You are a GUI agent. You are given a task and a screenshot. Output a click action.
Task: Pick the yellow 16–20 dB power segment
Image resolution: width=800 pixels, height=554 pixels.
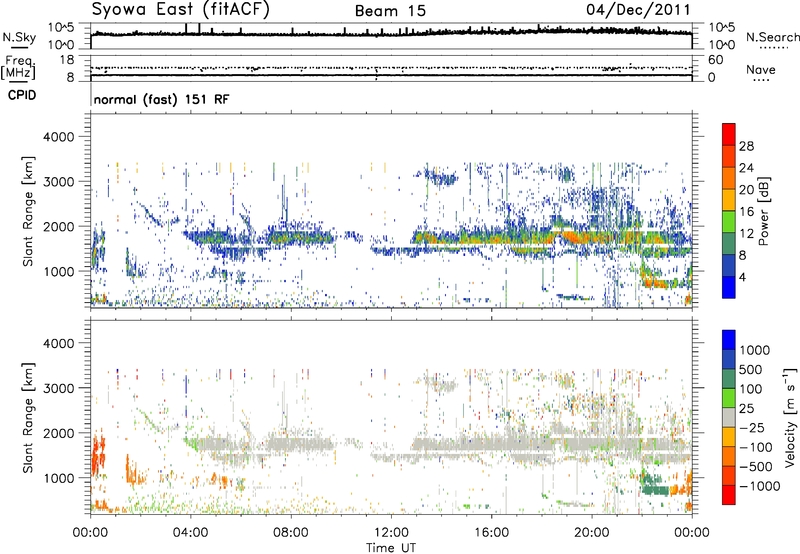pyautogui.click(x=729, y=200)
